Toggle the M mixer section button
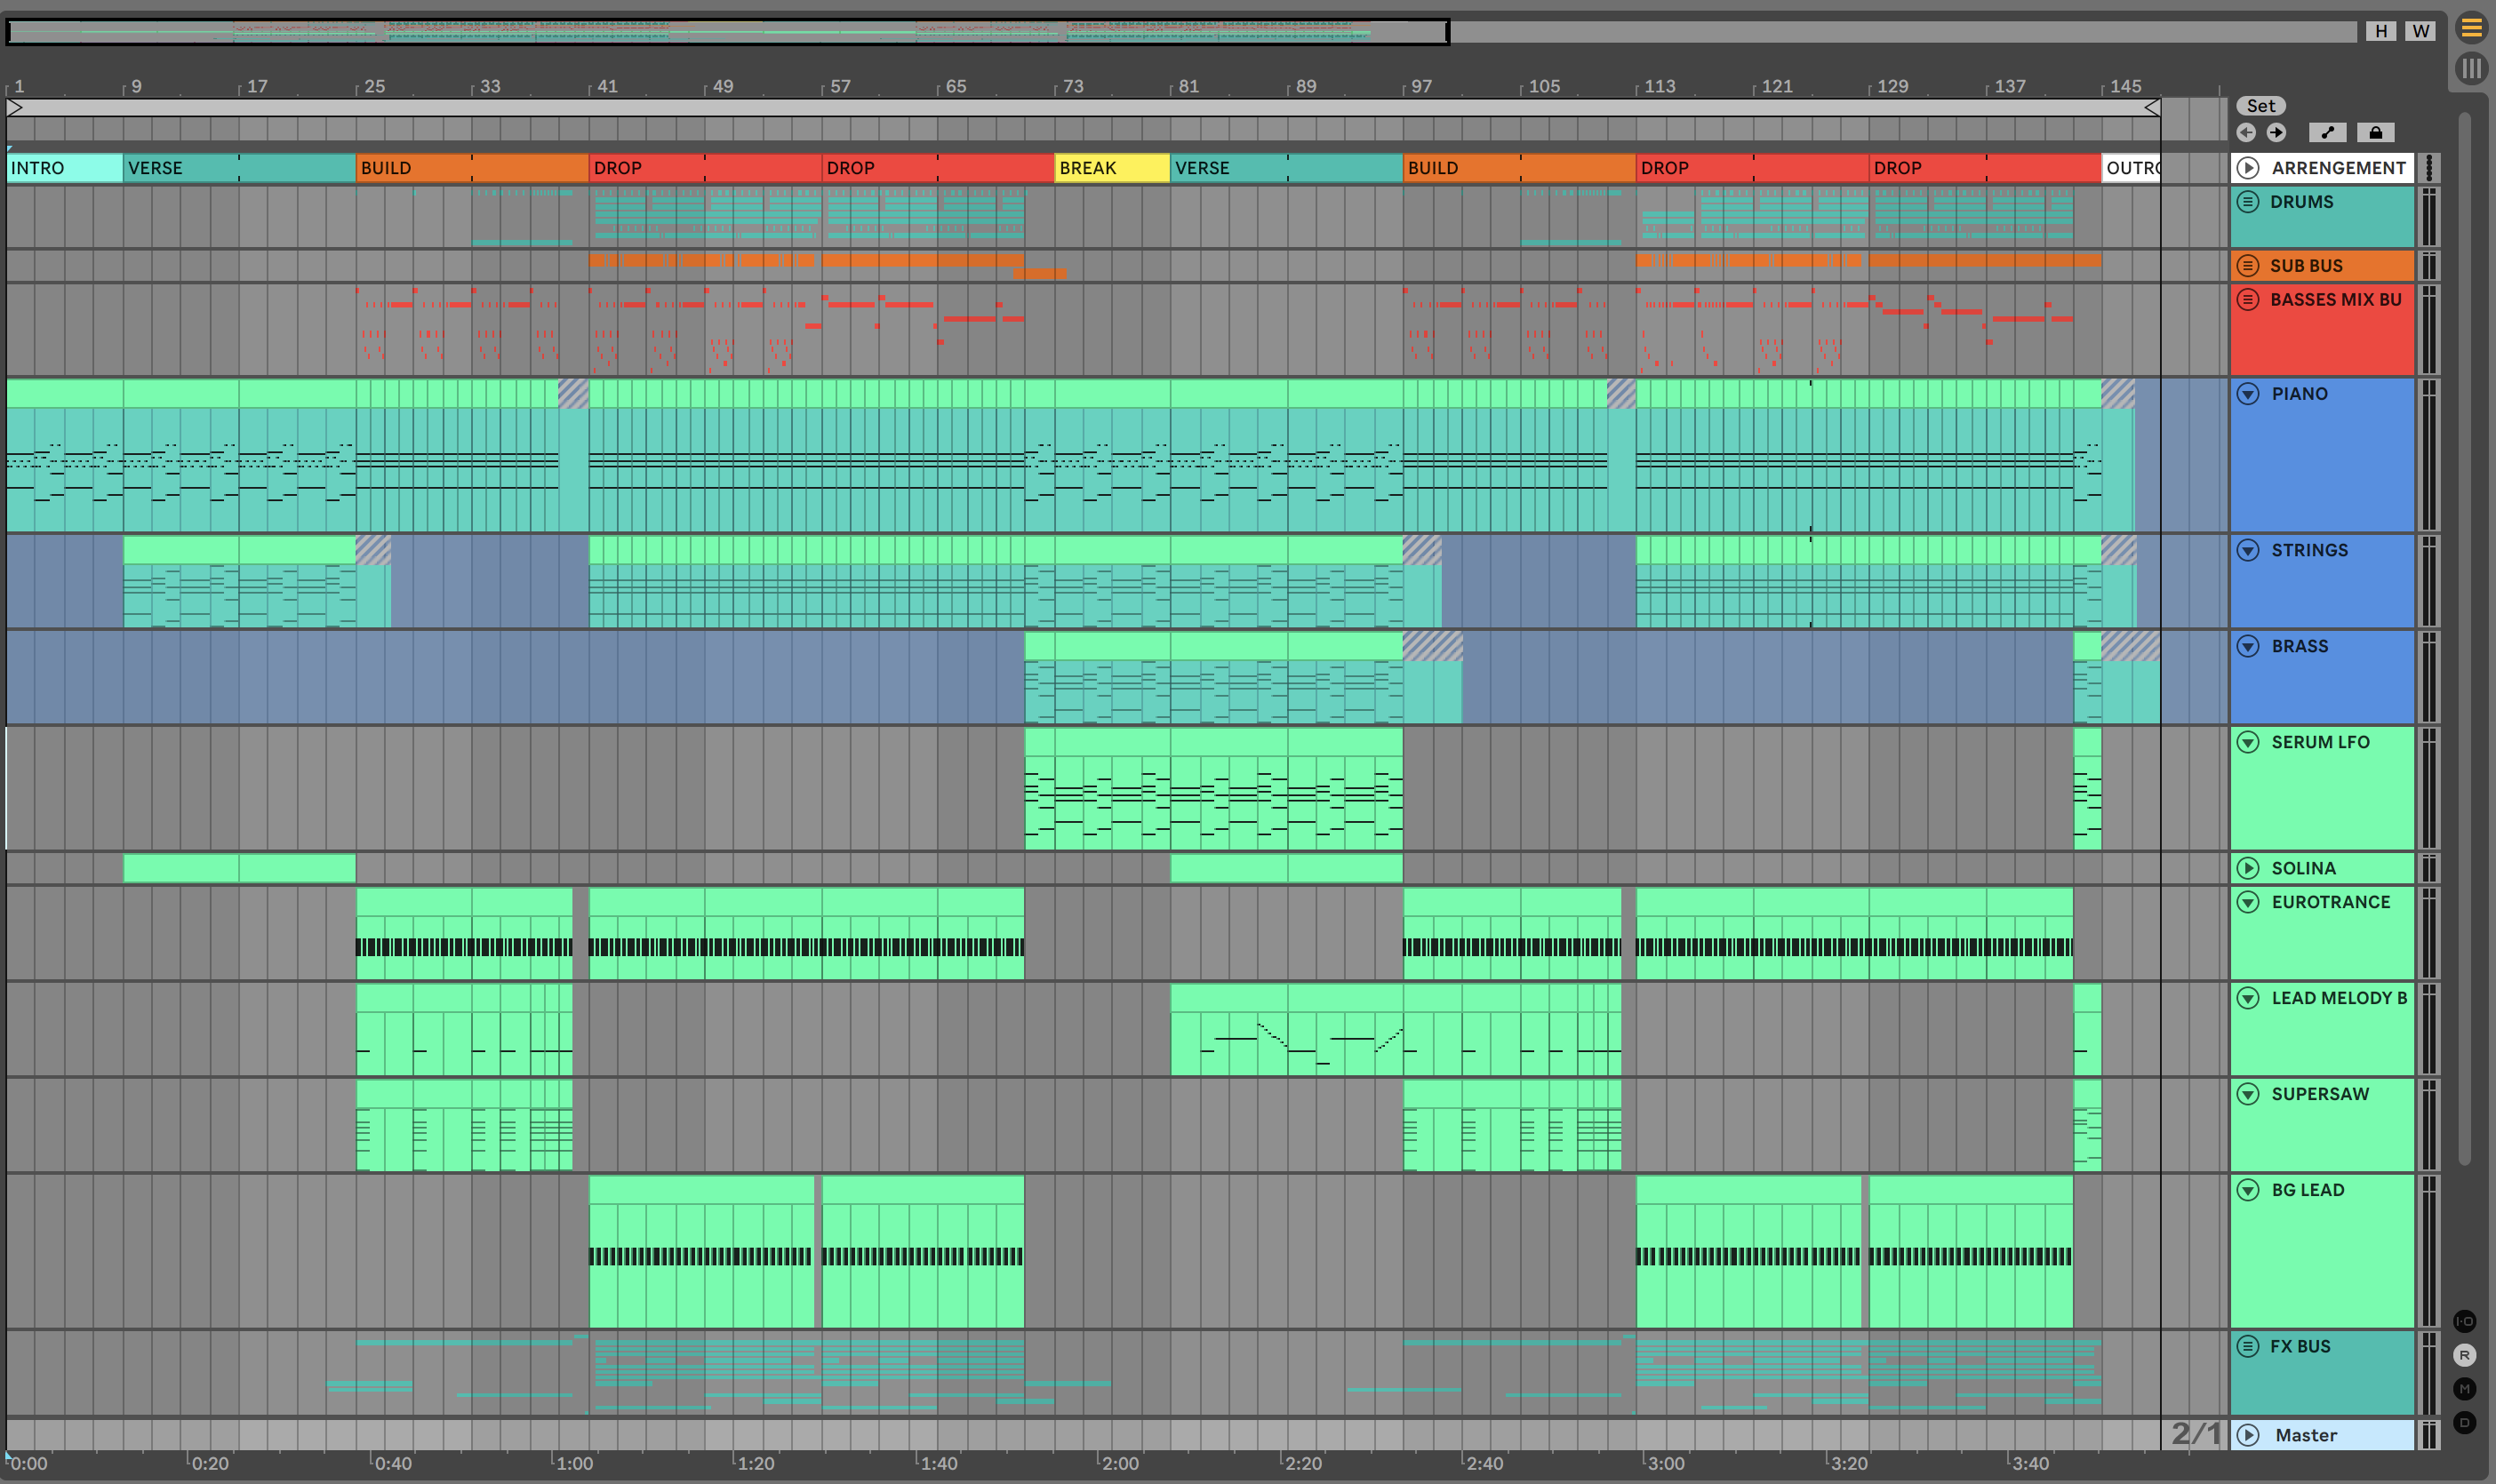Screen dimensions: 2496x1484 point(2465,1389)
